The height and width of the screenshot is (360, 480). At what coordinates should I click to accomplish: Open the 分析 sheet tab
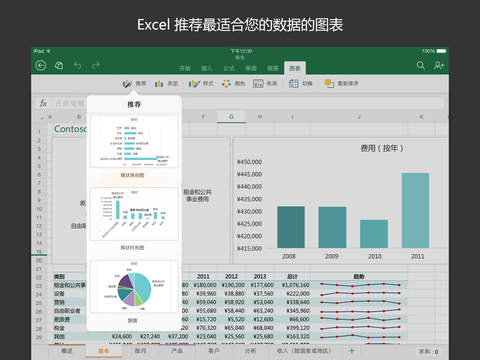click(x=250, y=351)
